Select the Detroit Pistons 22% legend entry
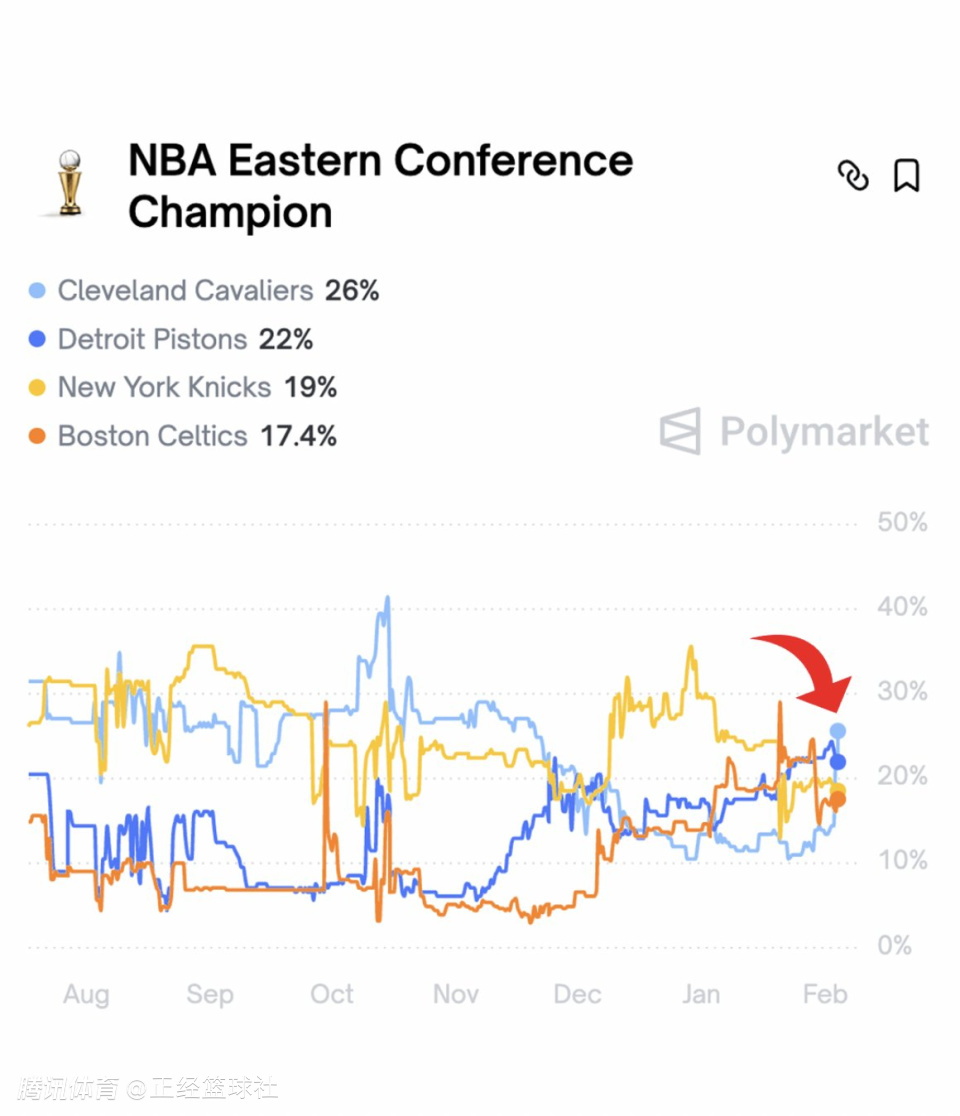This screenshot has height=1116, width=960. point(185,340)
